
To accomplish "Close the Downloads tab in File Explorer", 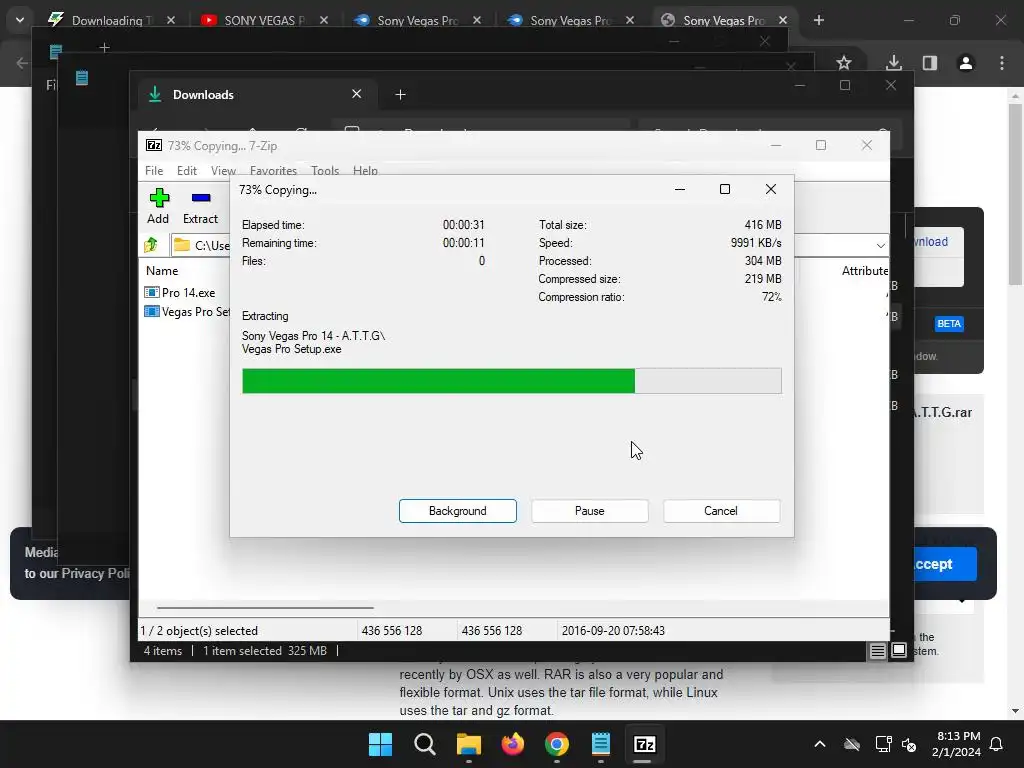I will pyautogui.click(x=357, y=94).
